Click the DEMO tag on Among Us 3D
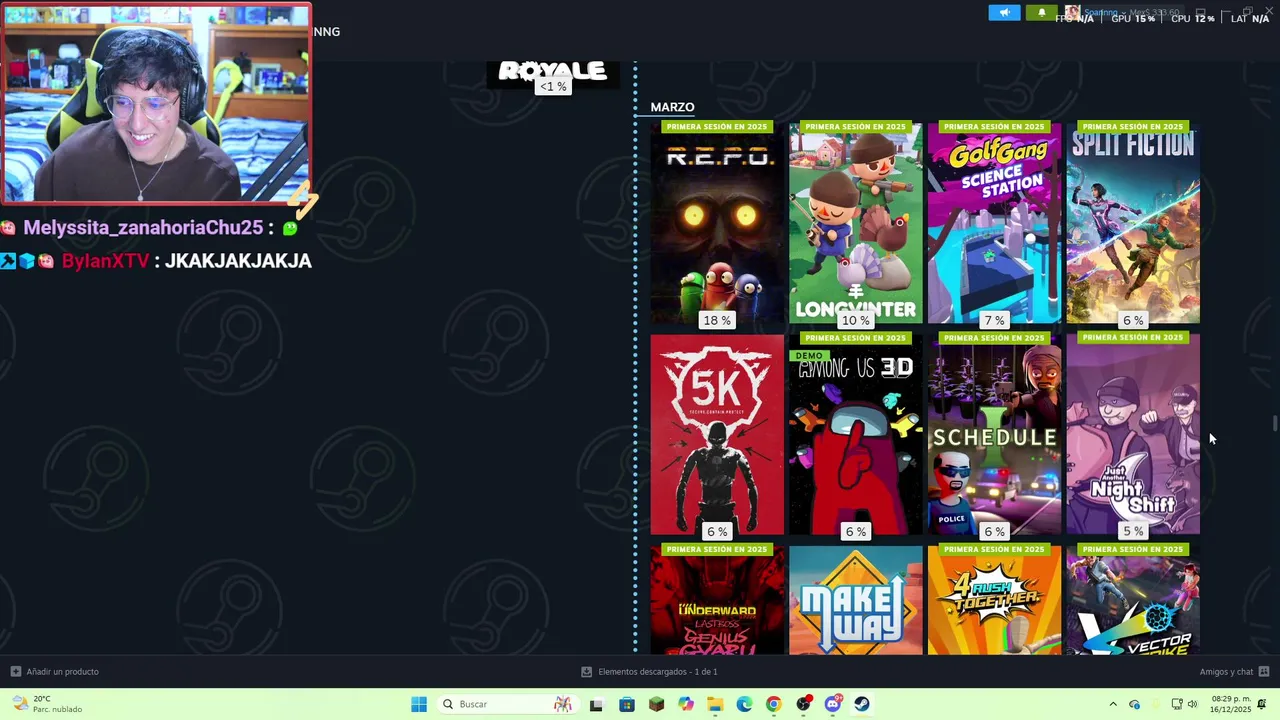 [809, 355]
